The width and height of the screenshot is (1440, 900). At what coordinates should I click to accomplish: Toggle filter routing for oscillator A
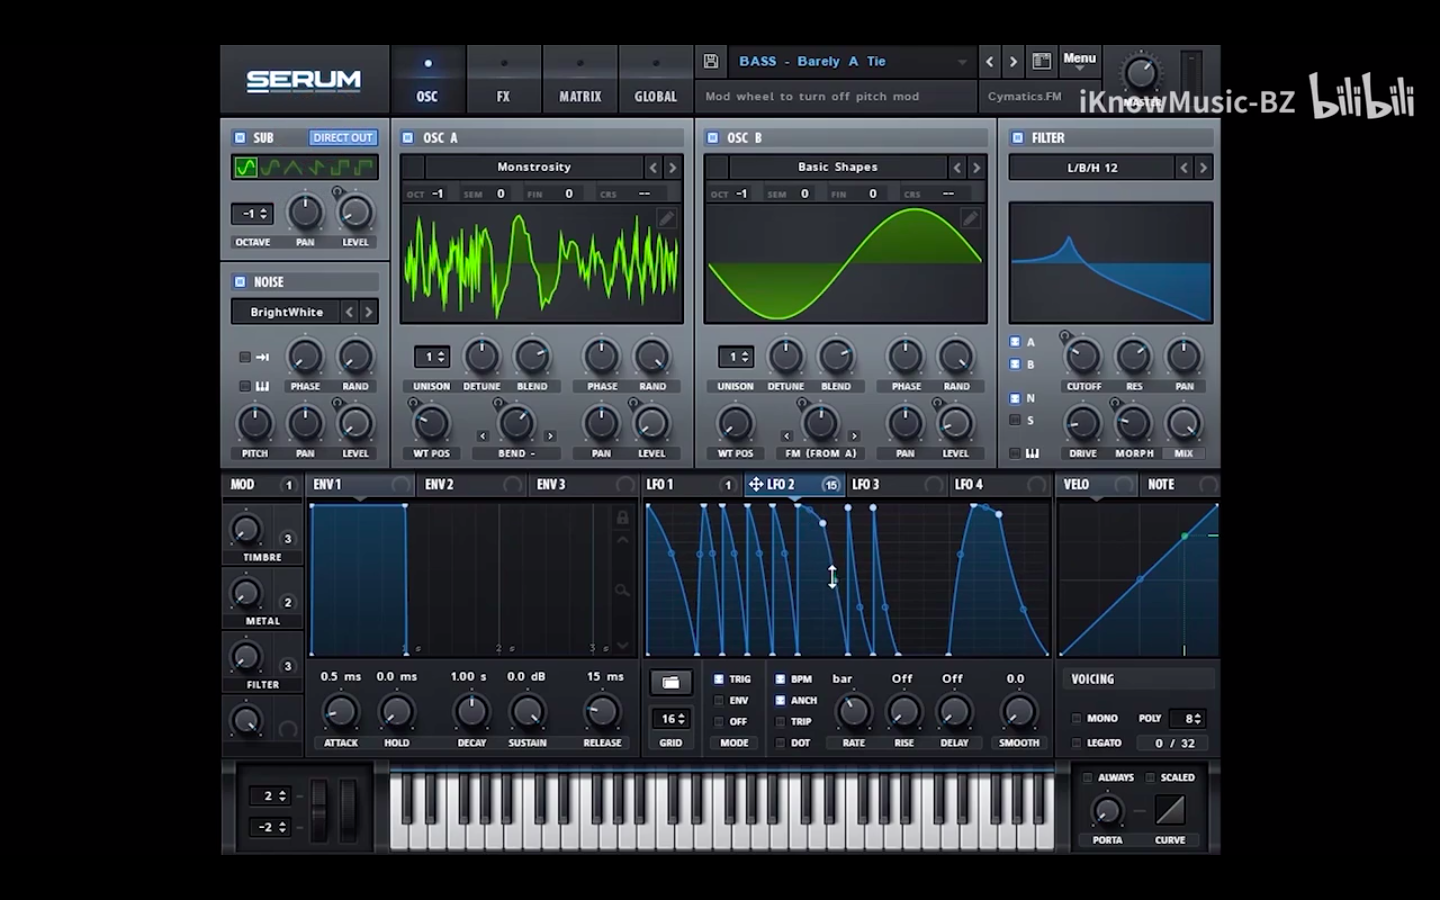tap(1015, 342)
